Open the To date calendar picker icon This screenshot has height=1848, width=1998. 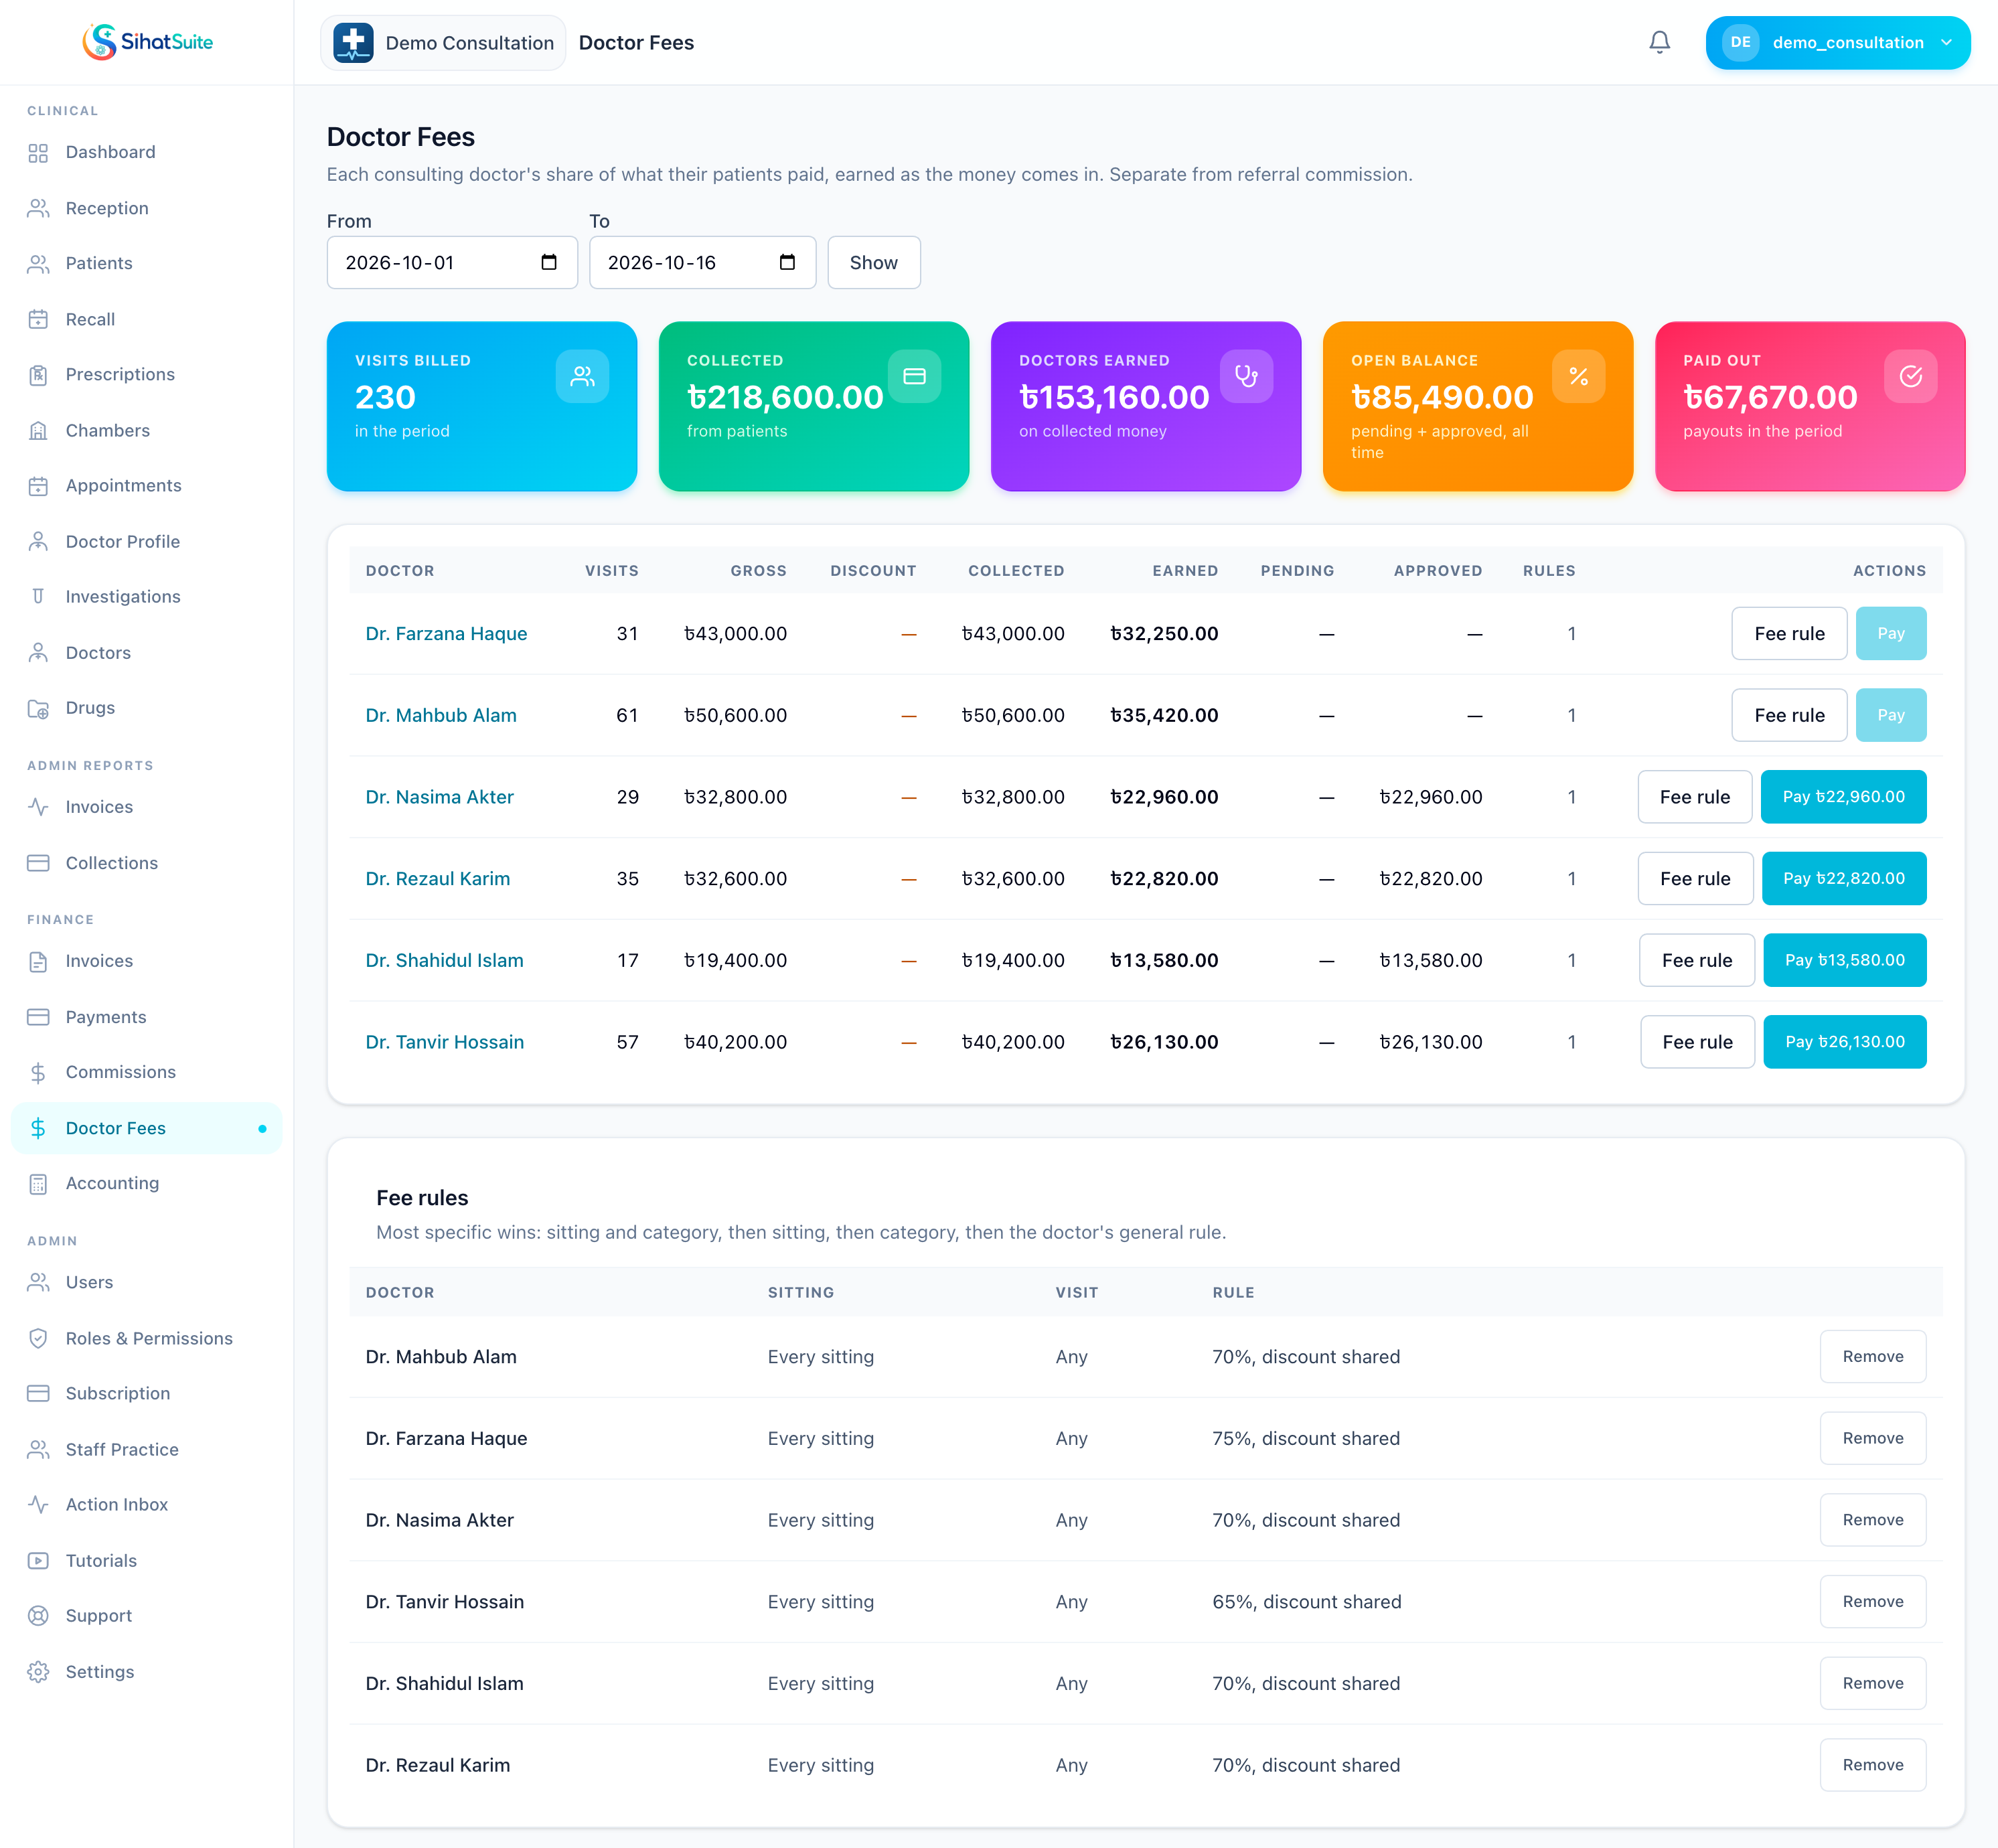787,262
